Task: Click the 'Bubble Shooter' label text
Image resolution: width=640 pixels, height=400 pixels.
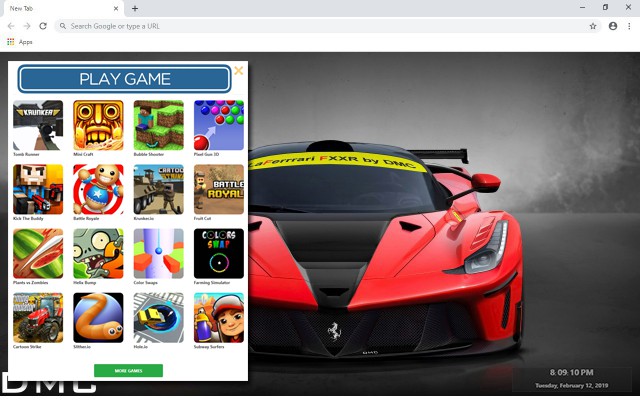Action: [149, 154]
